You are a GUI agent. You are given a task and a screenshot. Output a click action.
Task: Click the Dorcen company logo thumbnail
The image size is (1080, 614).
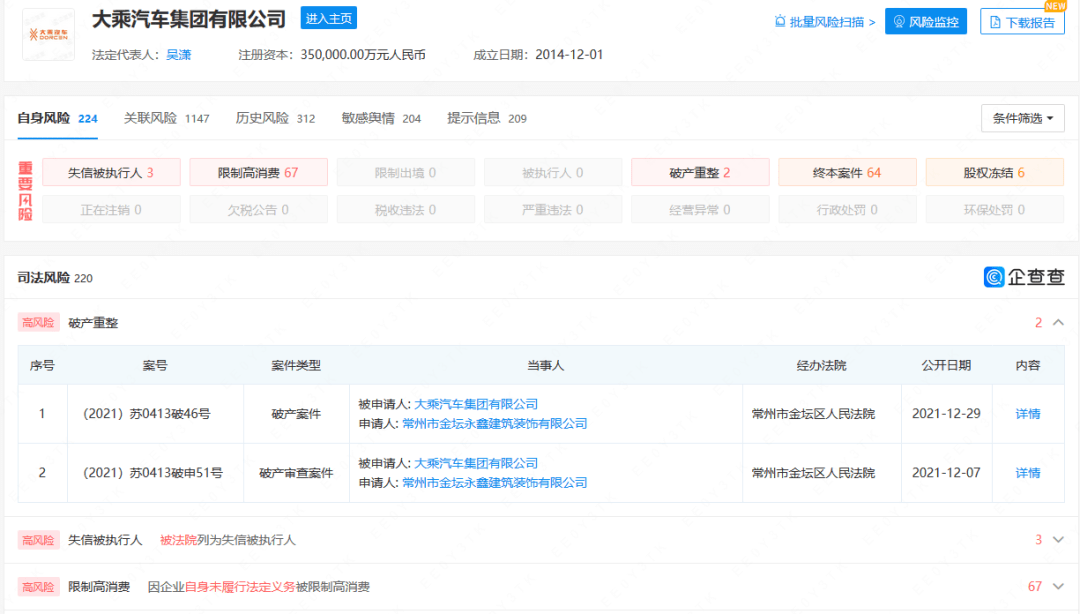pos(48,34)
